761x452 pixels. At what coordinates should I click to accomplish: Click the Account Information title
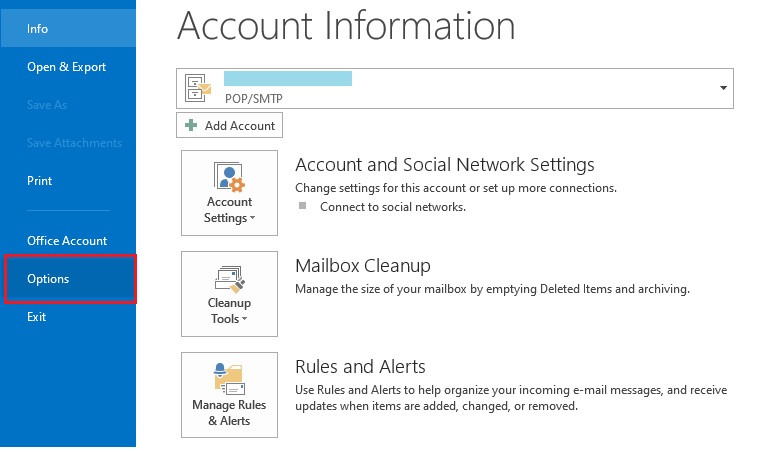[x=346, y=26]
